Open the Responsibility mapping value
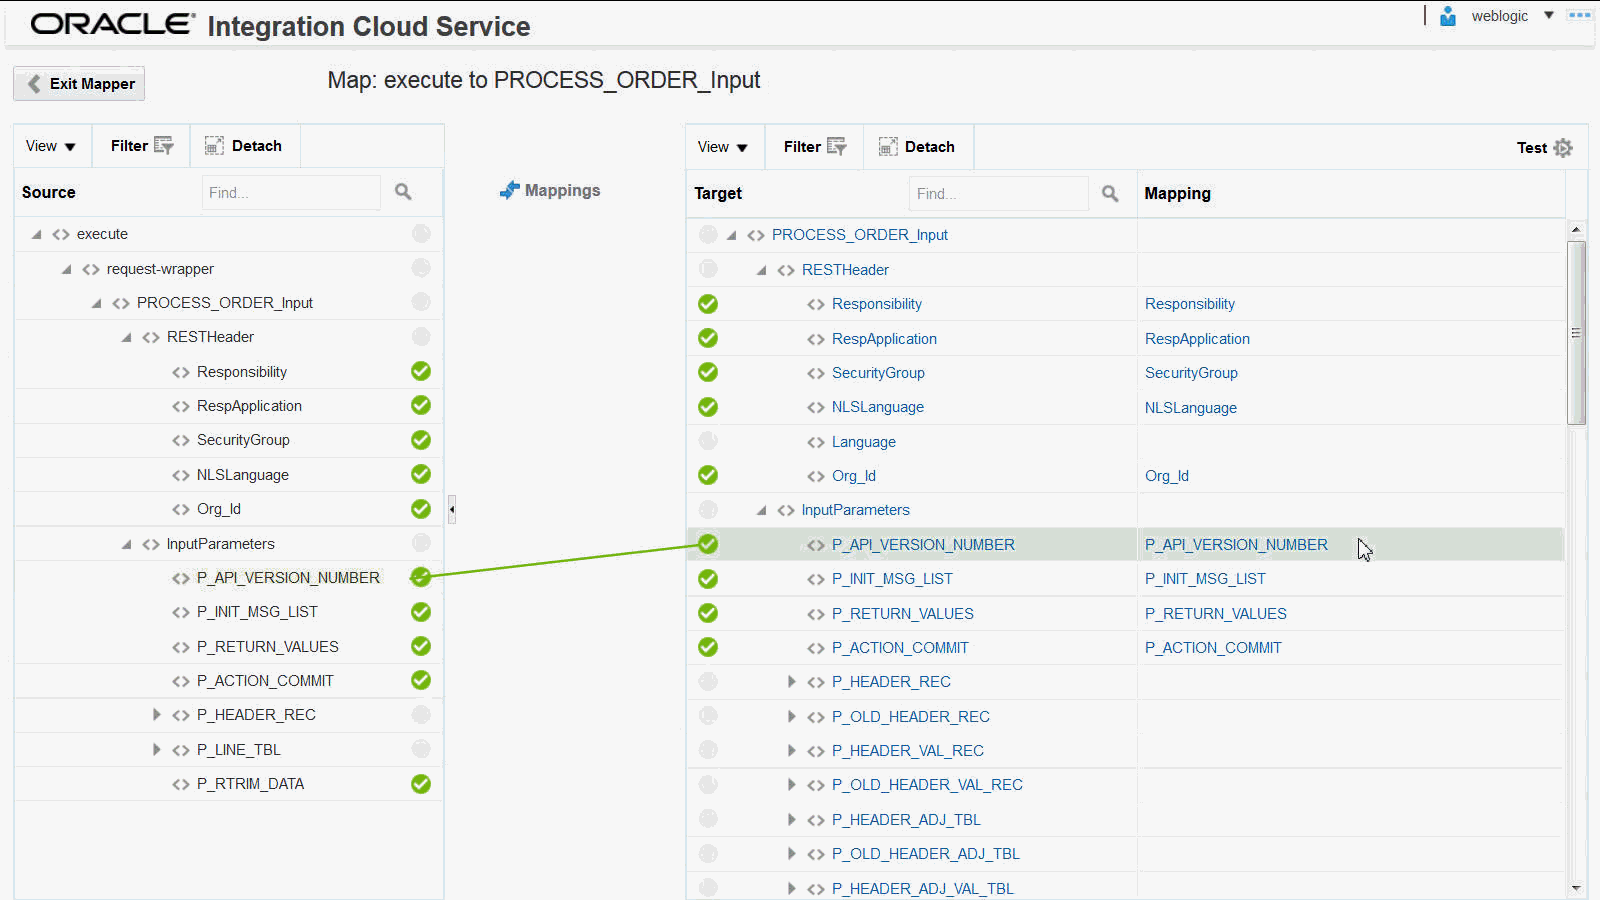 [1190, 304]
